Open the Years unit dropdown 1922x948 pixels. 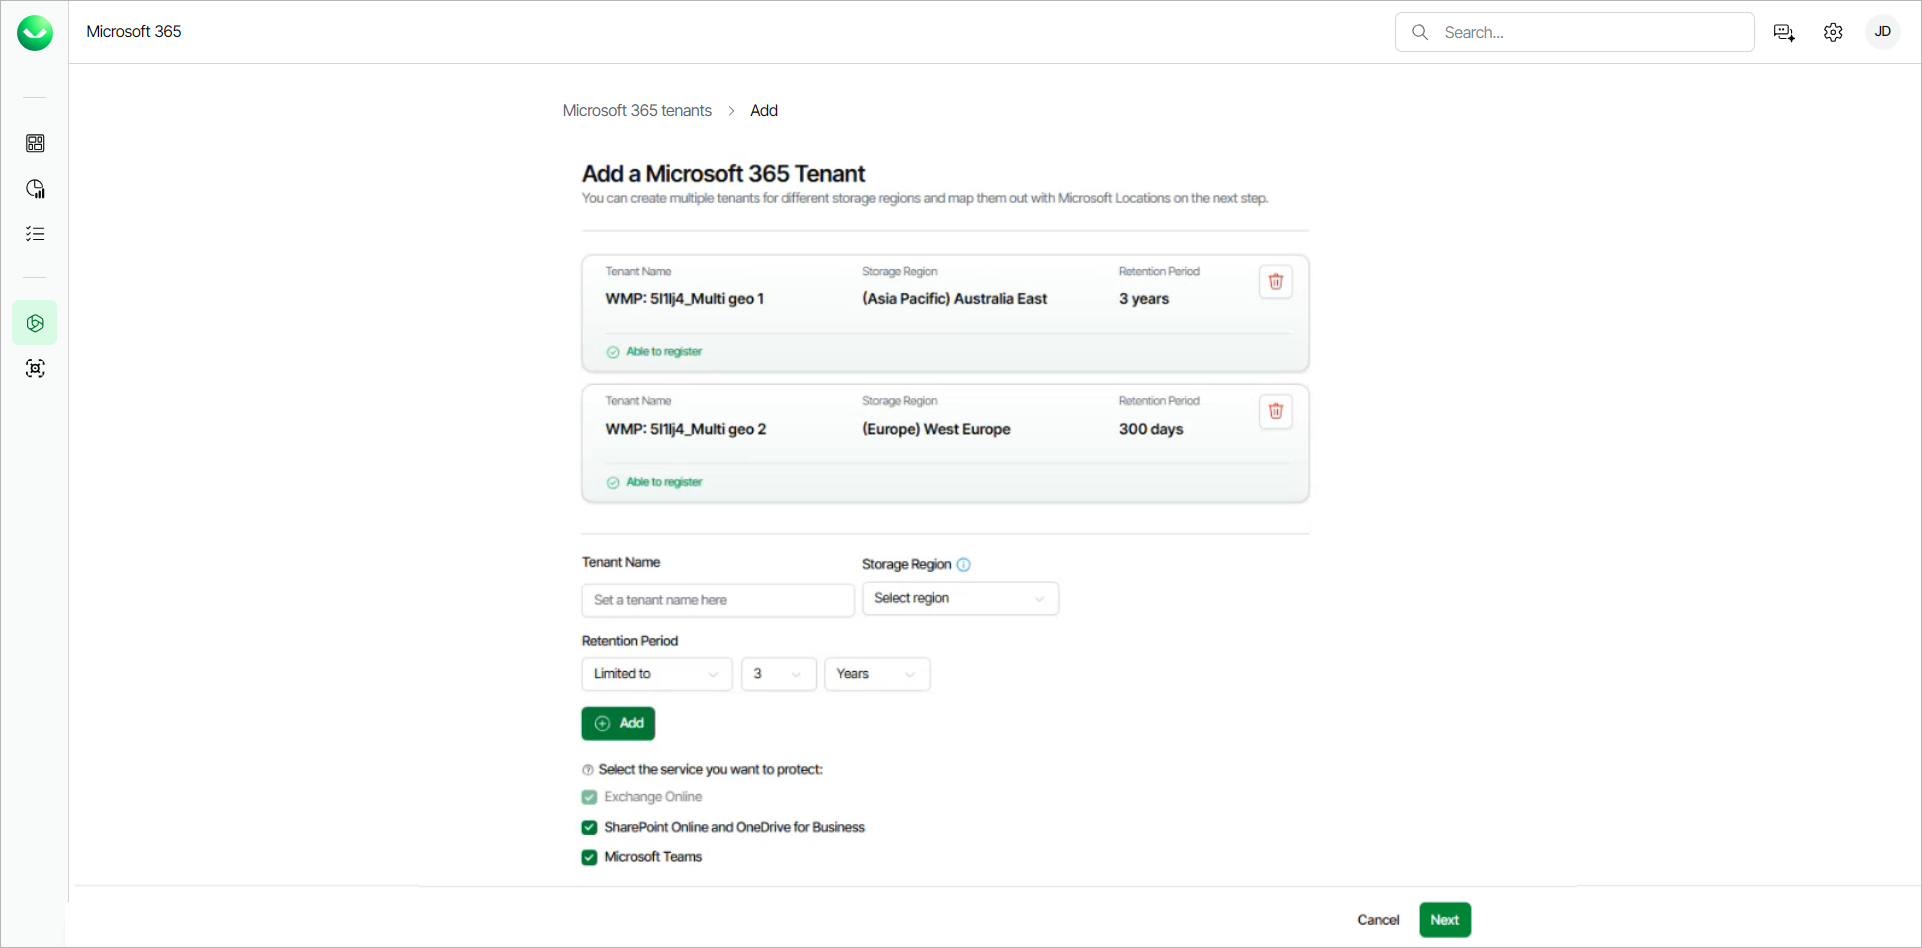coord(876,674)
